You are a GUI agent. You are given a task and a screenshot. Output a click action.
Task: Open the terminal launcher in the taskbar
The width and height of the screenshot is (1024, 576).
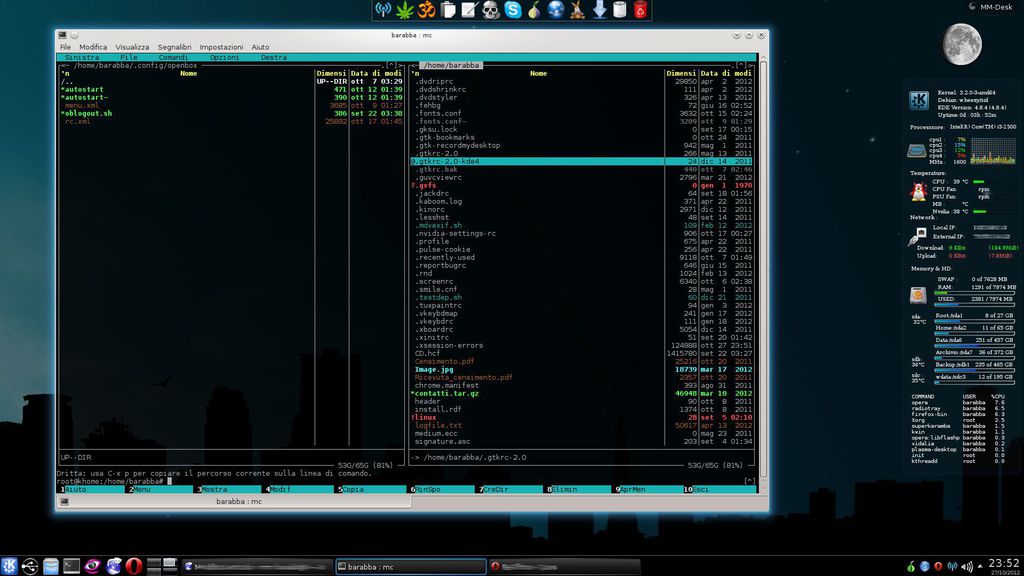tap(72, 566)
